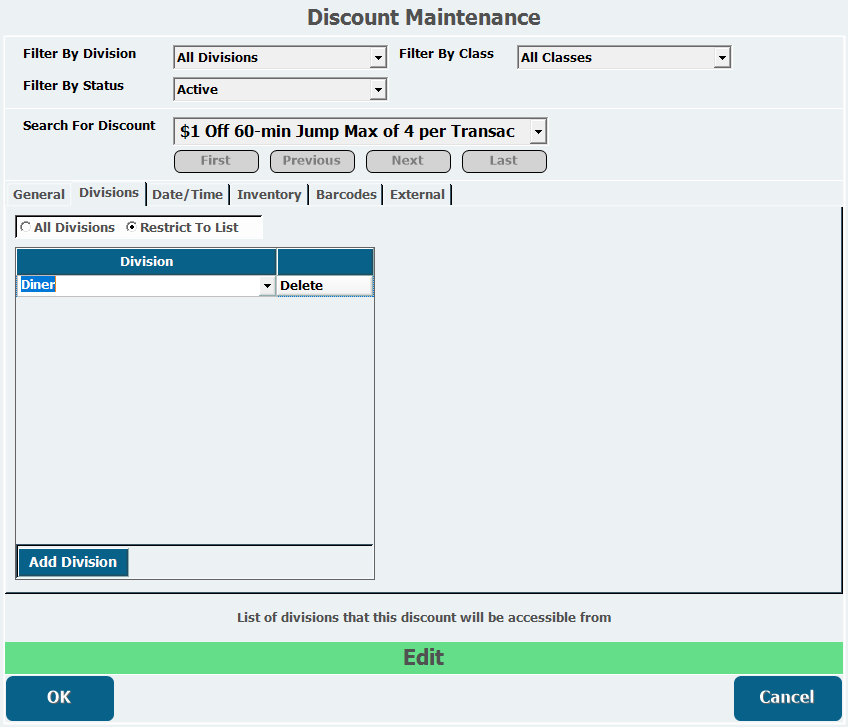
Task: Confirm changes with the OK button
Action: [59, 698]
